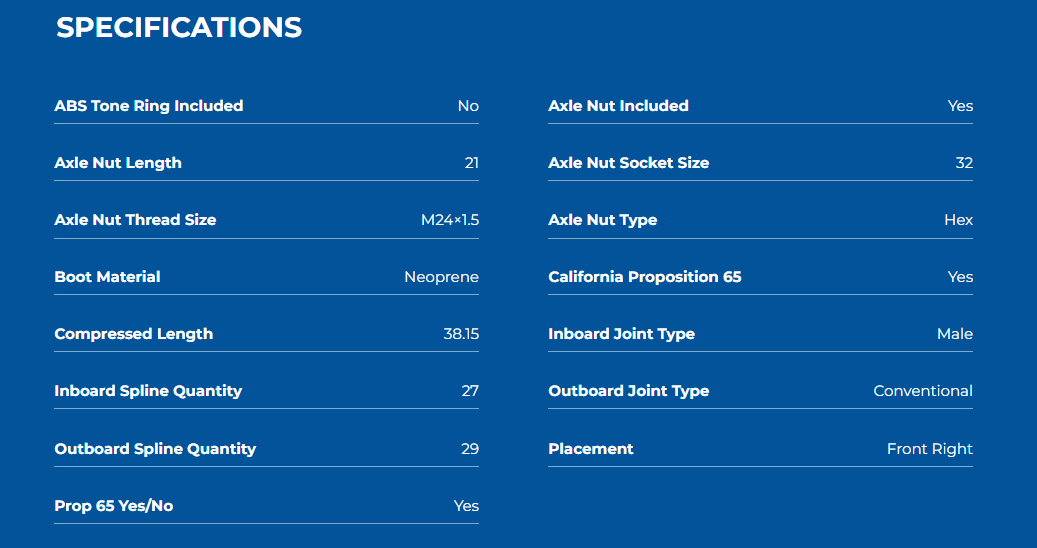Click the Axle Nut Length value 21

tap(472, 163)
